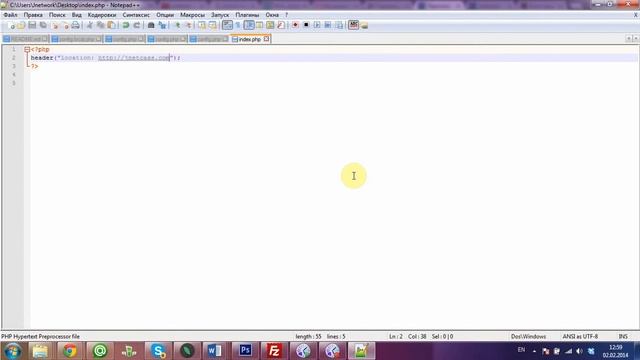Click the Close document toolbar icon
The image size is (640, 360).
pos(55,25)
